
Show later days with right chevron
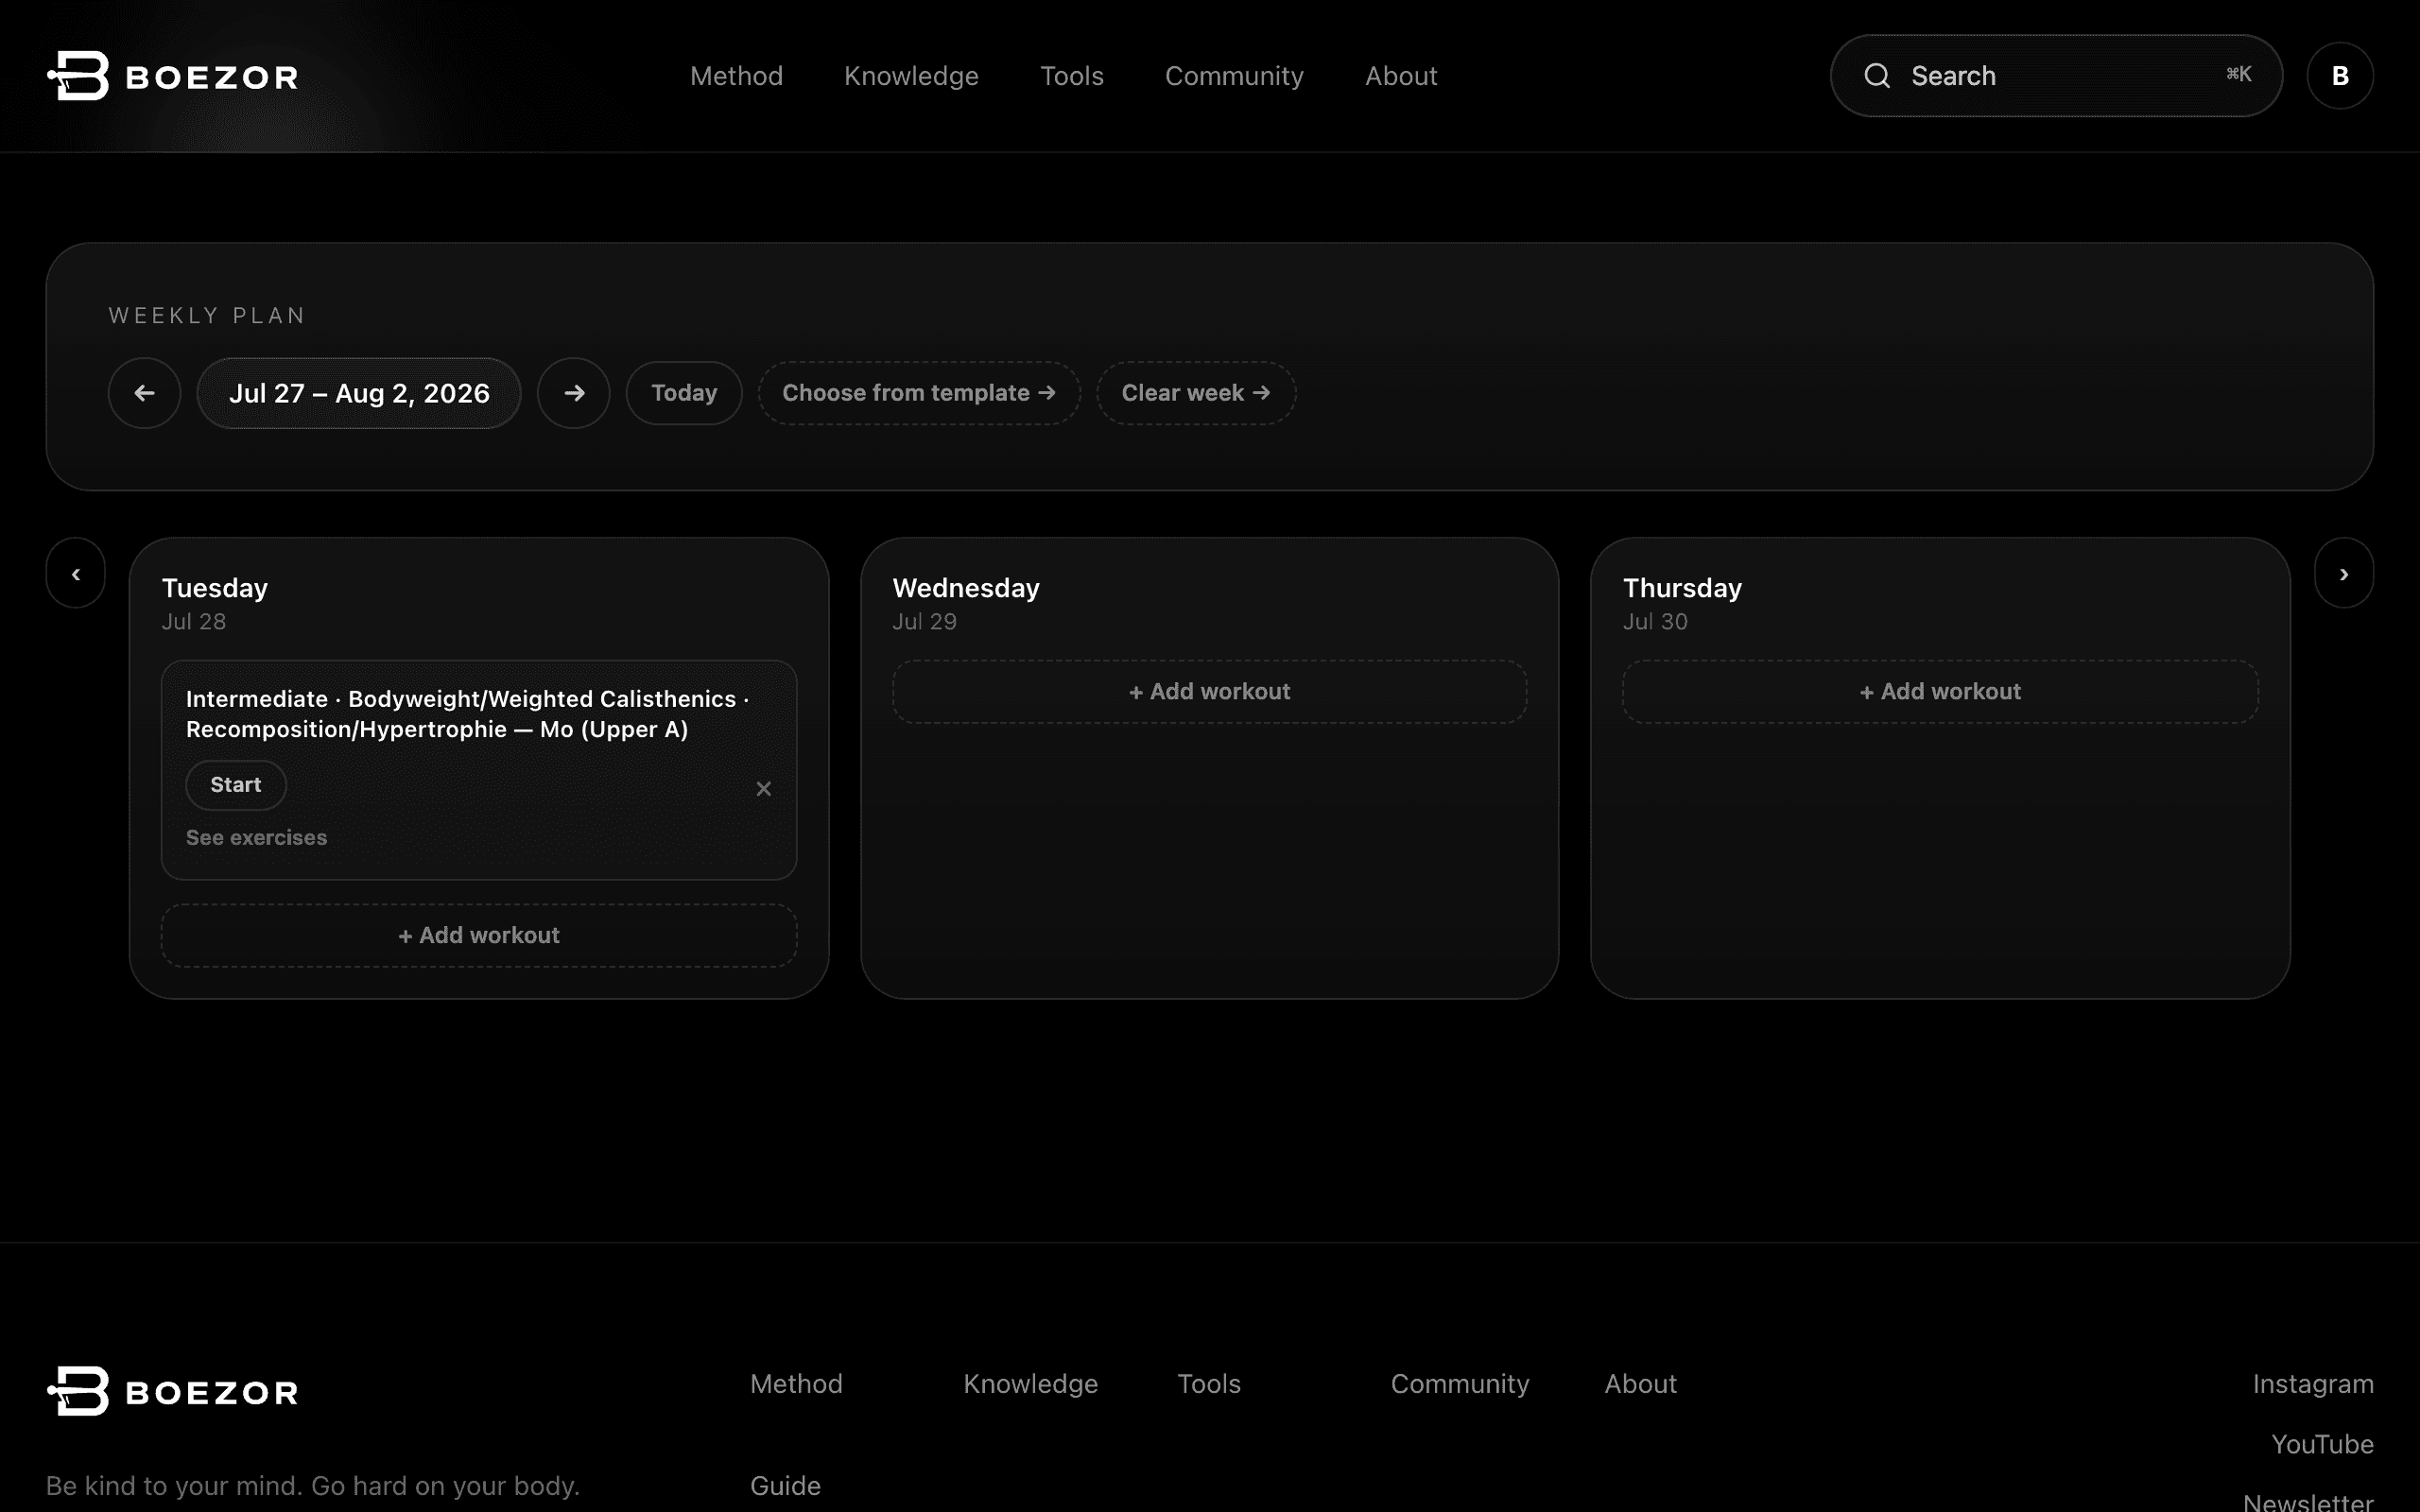click(x=2344, y=573)
